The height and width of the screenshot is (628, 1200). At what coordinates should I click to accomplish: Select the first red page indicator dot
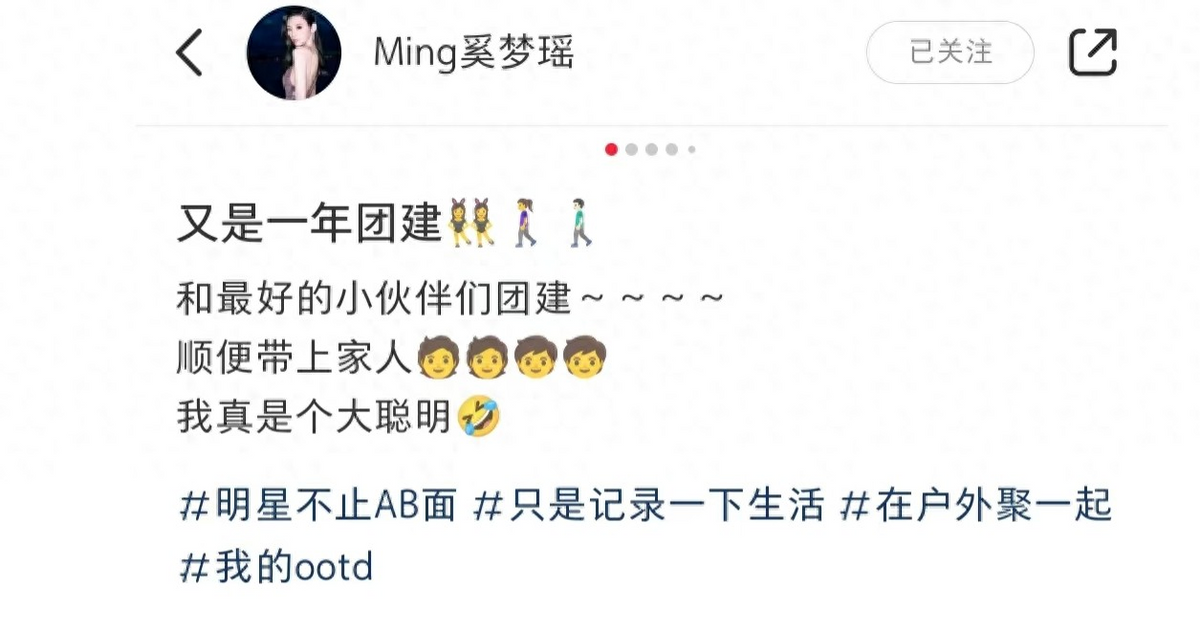pyautogui.click(x=611, y=149)
